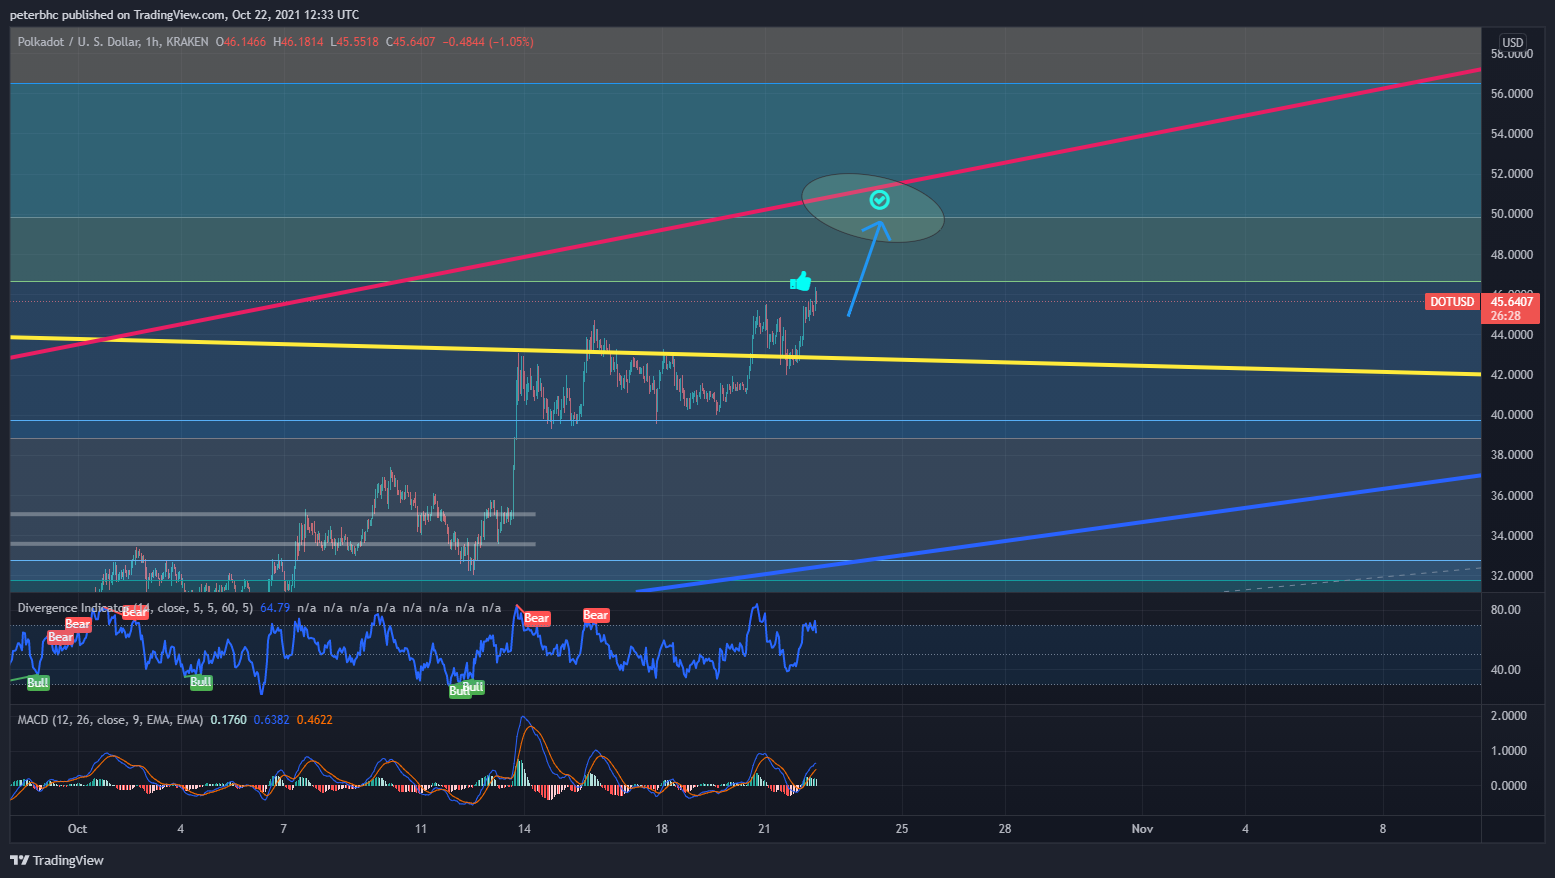Click the change value −0.4844 (−1.05%)
Viewport: 1555px width, 878px height.
tap(488, 42)
